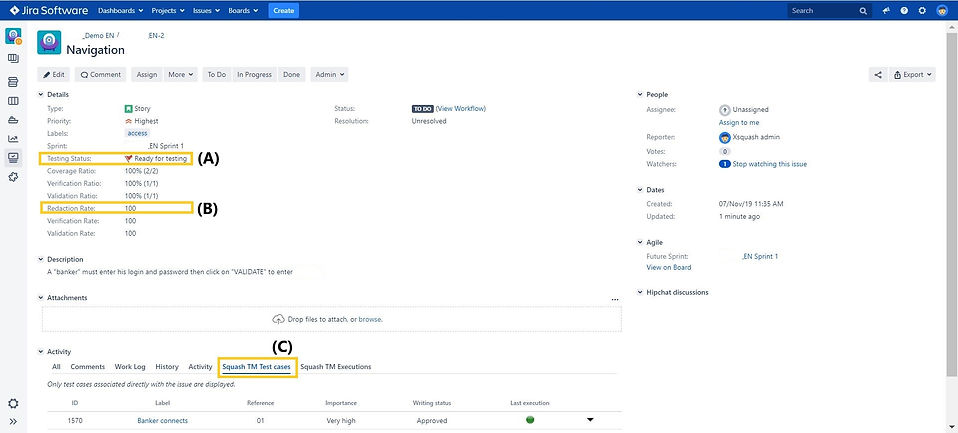Open the stacked rows sidebar icon

[x=13, y=82]
